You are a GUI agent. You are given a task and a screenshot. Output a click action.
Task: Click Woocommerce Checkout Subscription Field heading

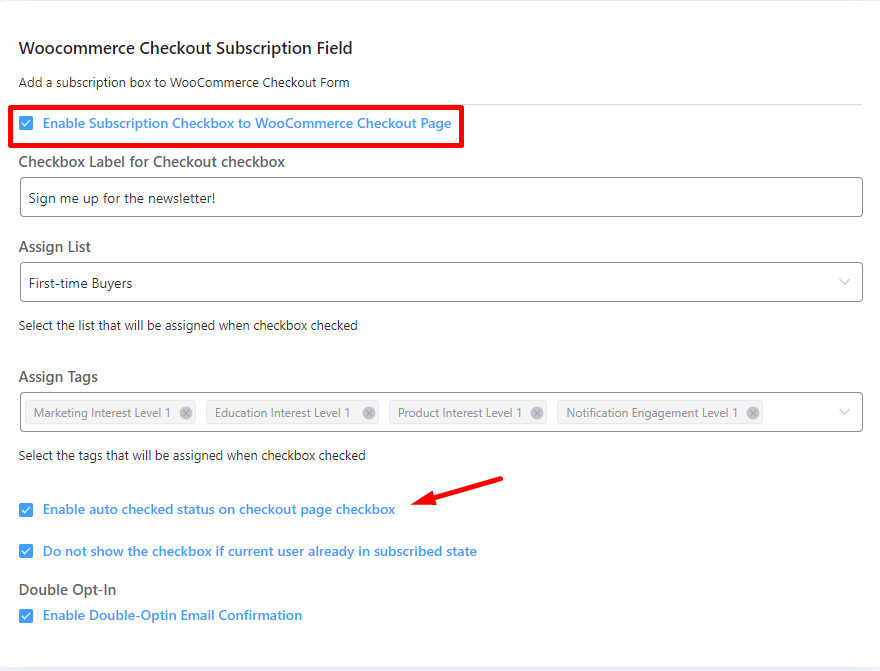(x=186, y=48)
